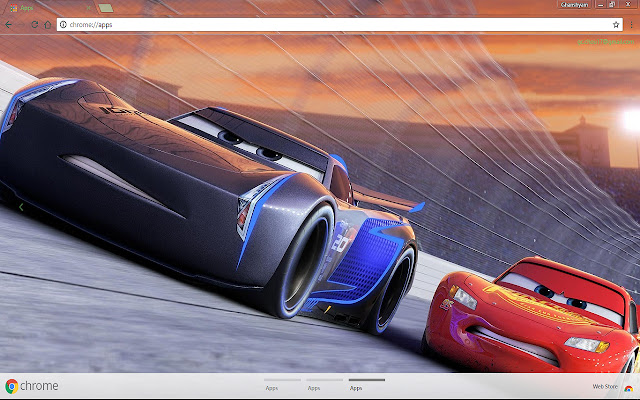Open a new tab
Screen dimensions: 640x400
[106, 8]
